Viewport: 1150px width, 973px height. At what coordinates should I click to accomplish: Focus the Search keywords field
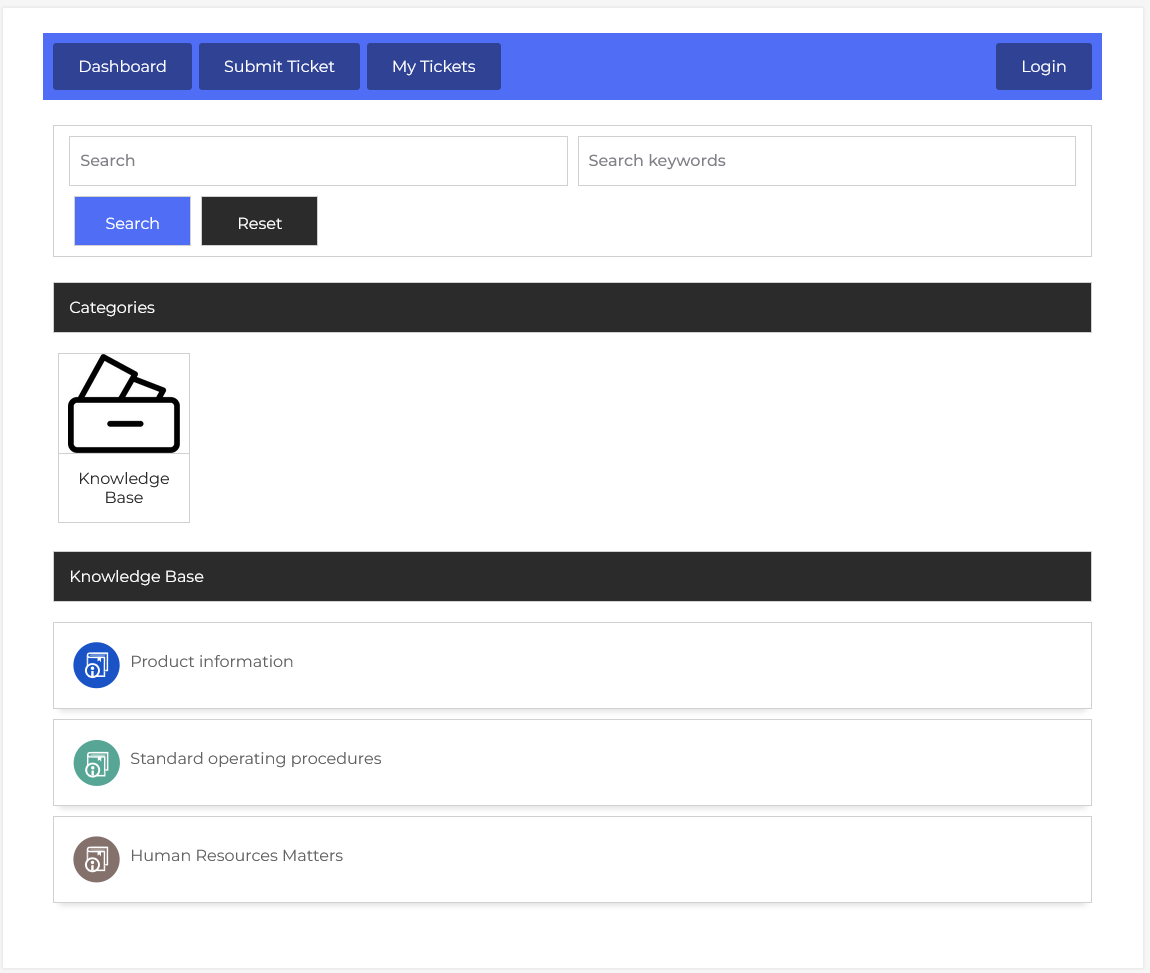[x=826, y=161]
